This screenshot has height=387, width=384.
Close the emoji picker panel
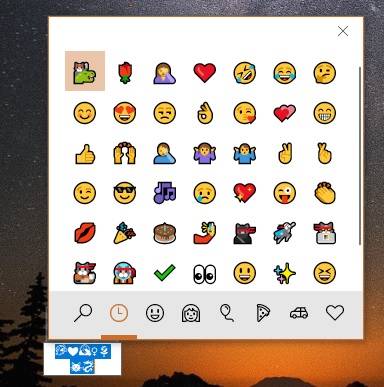[x=343, y=31]
